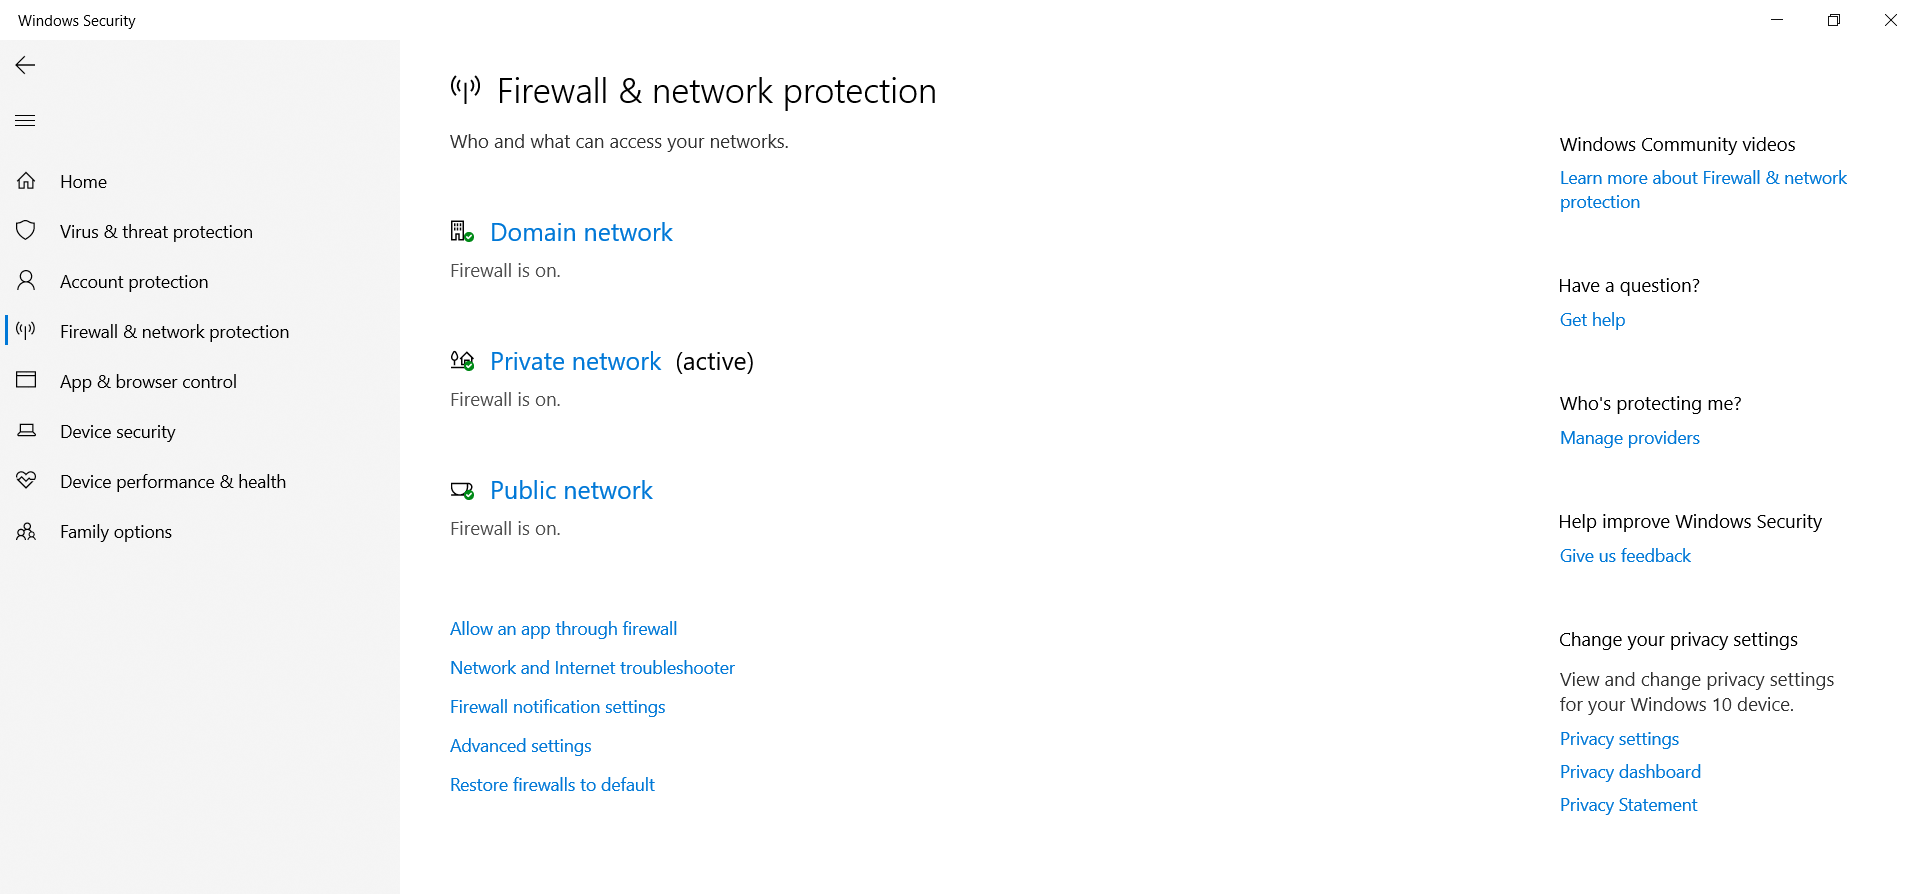Restore down the Windows Security window
1919x894 pixels.
(x=1833, y=20)
